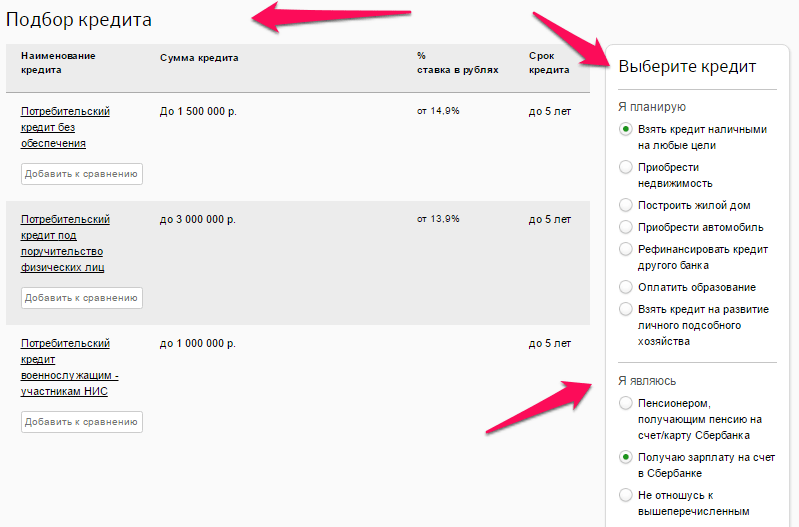Select the 'Приобрести недвижимость' option
Viewport: 799px width, 527px height.
626,167
